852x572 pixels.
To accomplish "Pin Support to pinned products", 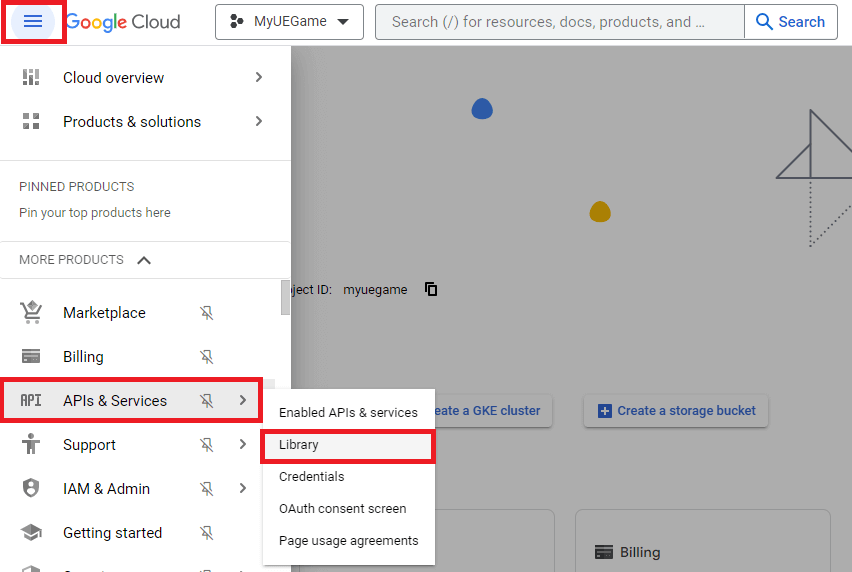I will 206,445.
